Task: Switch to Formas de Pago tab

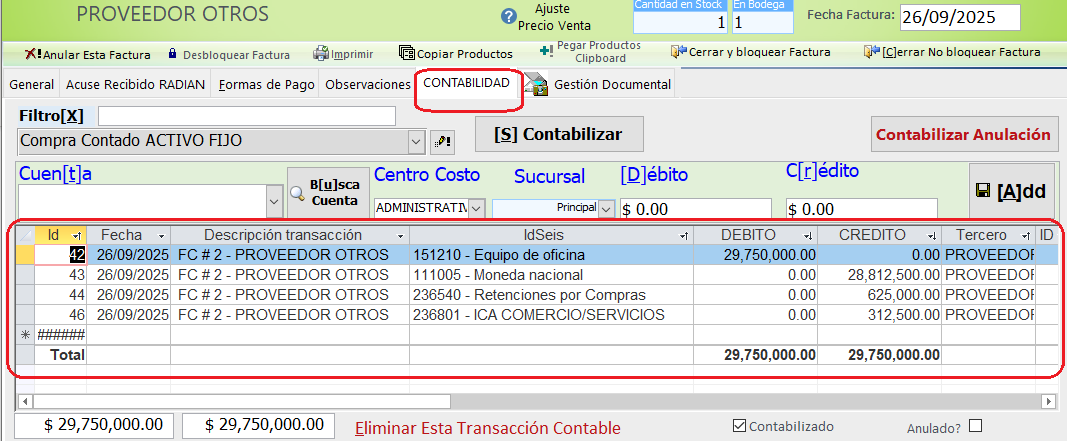Action: tap(265, 85)
